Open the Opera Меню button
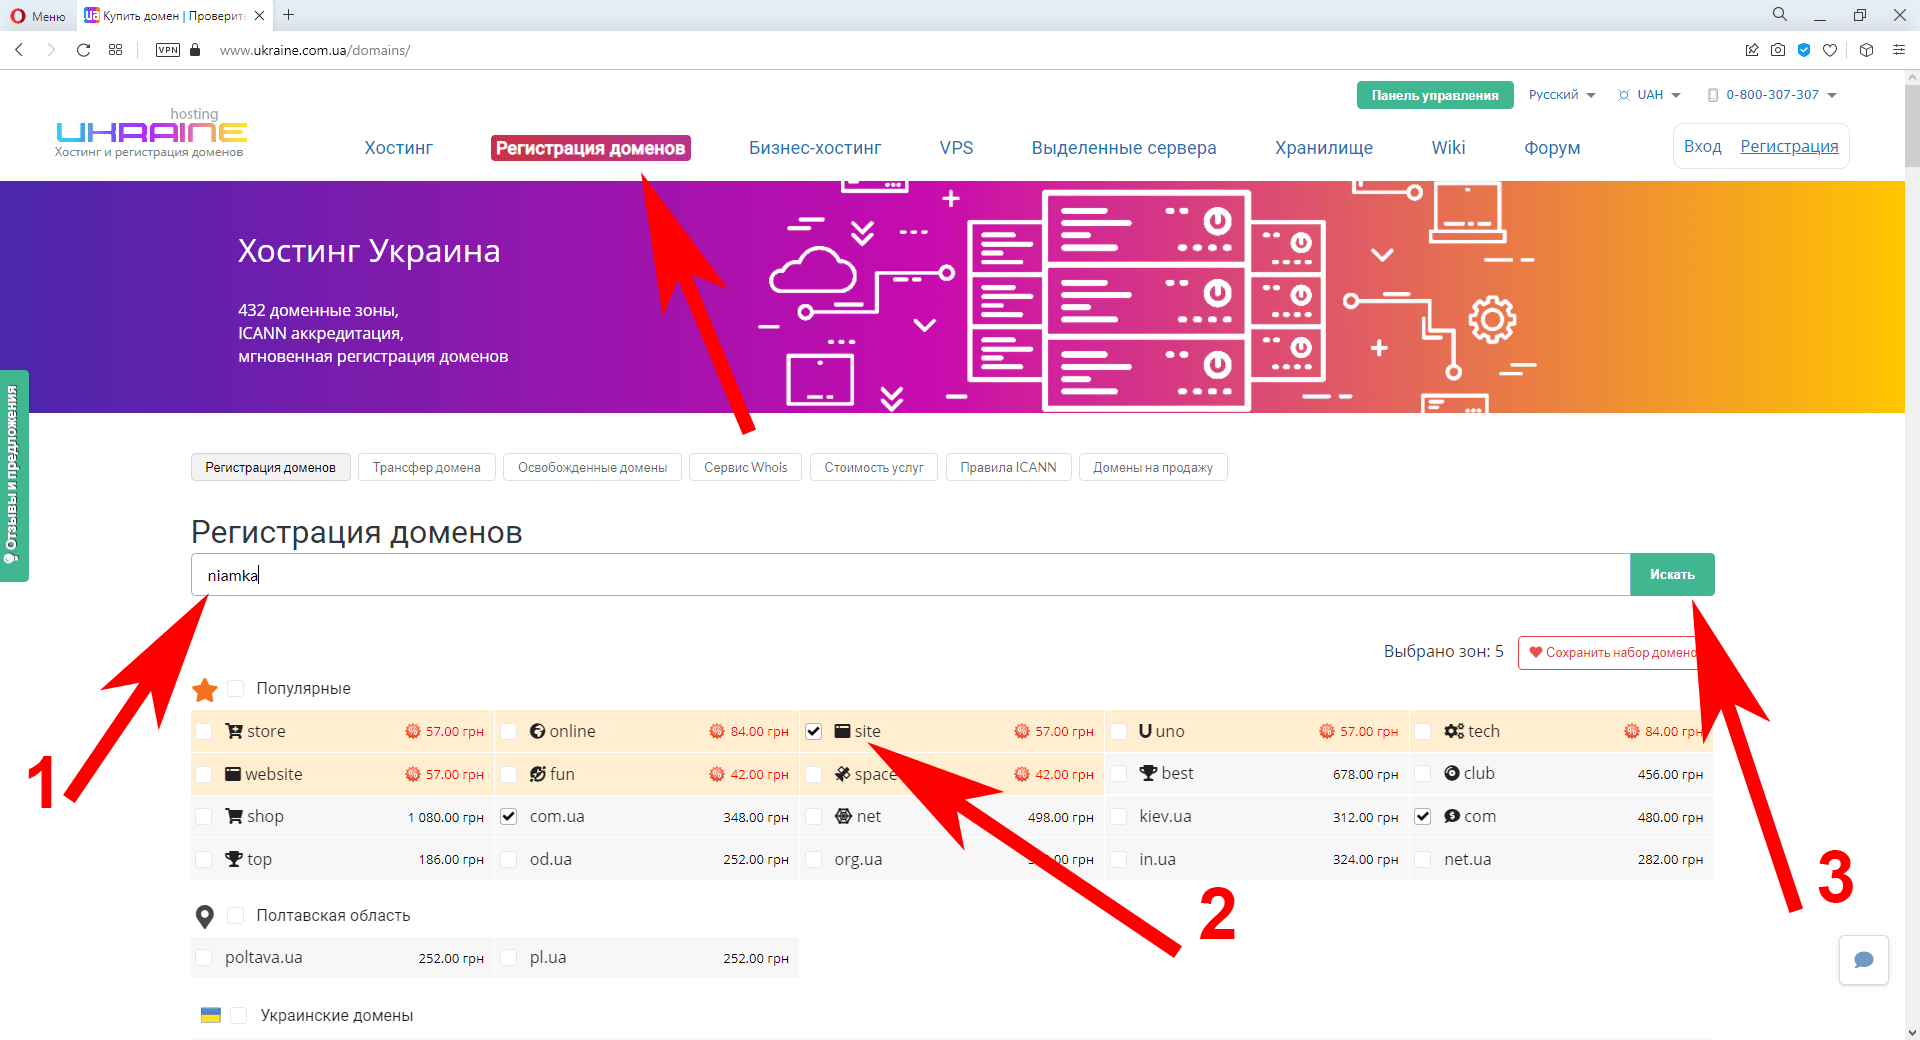Viewport: 1920px width, 1040px height. [x=37, y=15]
